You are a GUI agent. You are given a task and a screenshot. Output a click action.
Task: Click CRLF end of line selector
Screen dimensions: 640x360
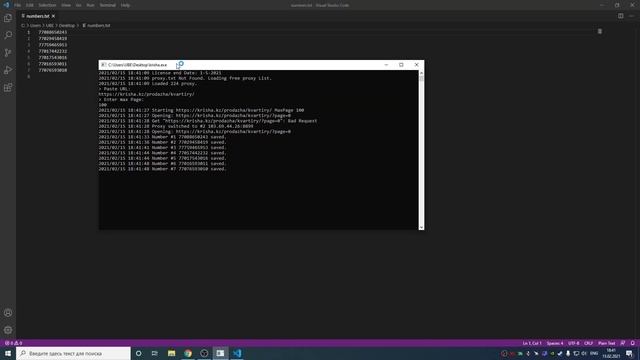tap(589, 343)
